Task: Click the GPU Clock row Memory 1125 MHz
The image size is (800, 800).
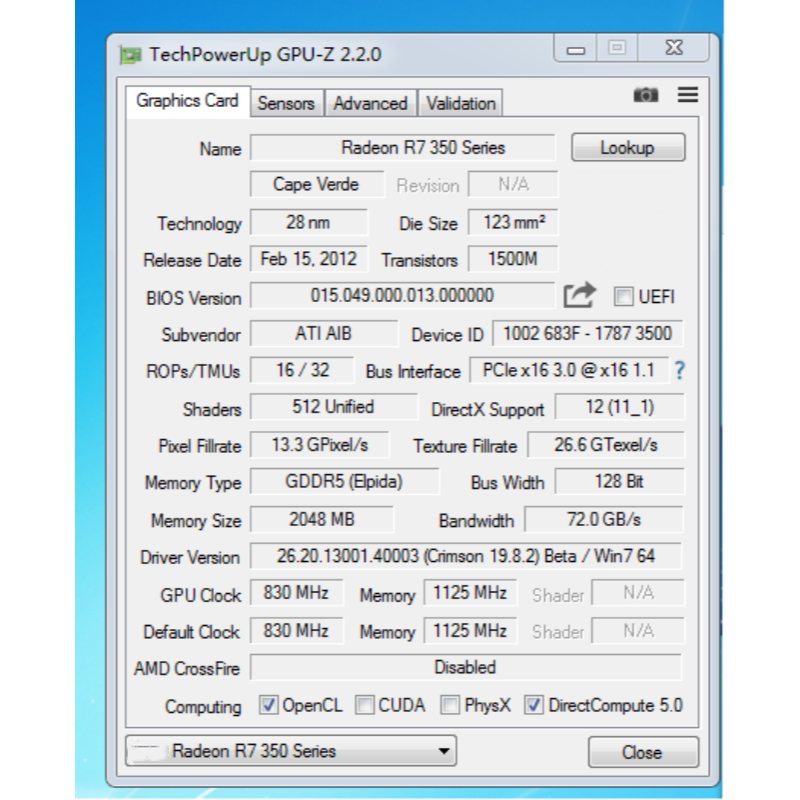Action: (470, 593)
